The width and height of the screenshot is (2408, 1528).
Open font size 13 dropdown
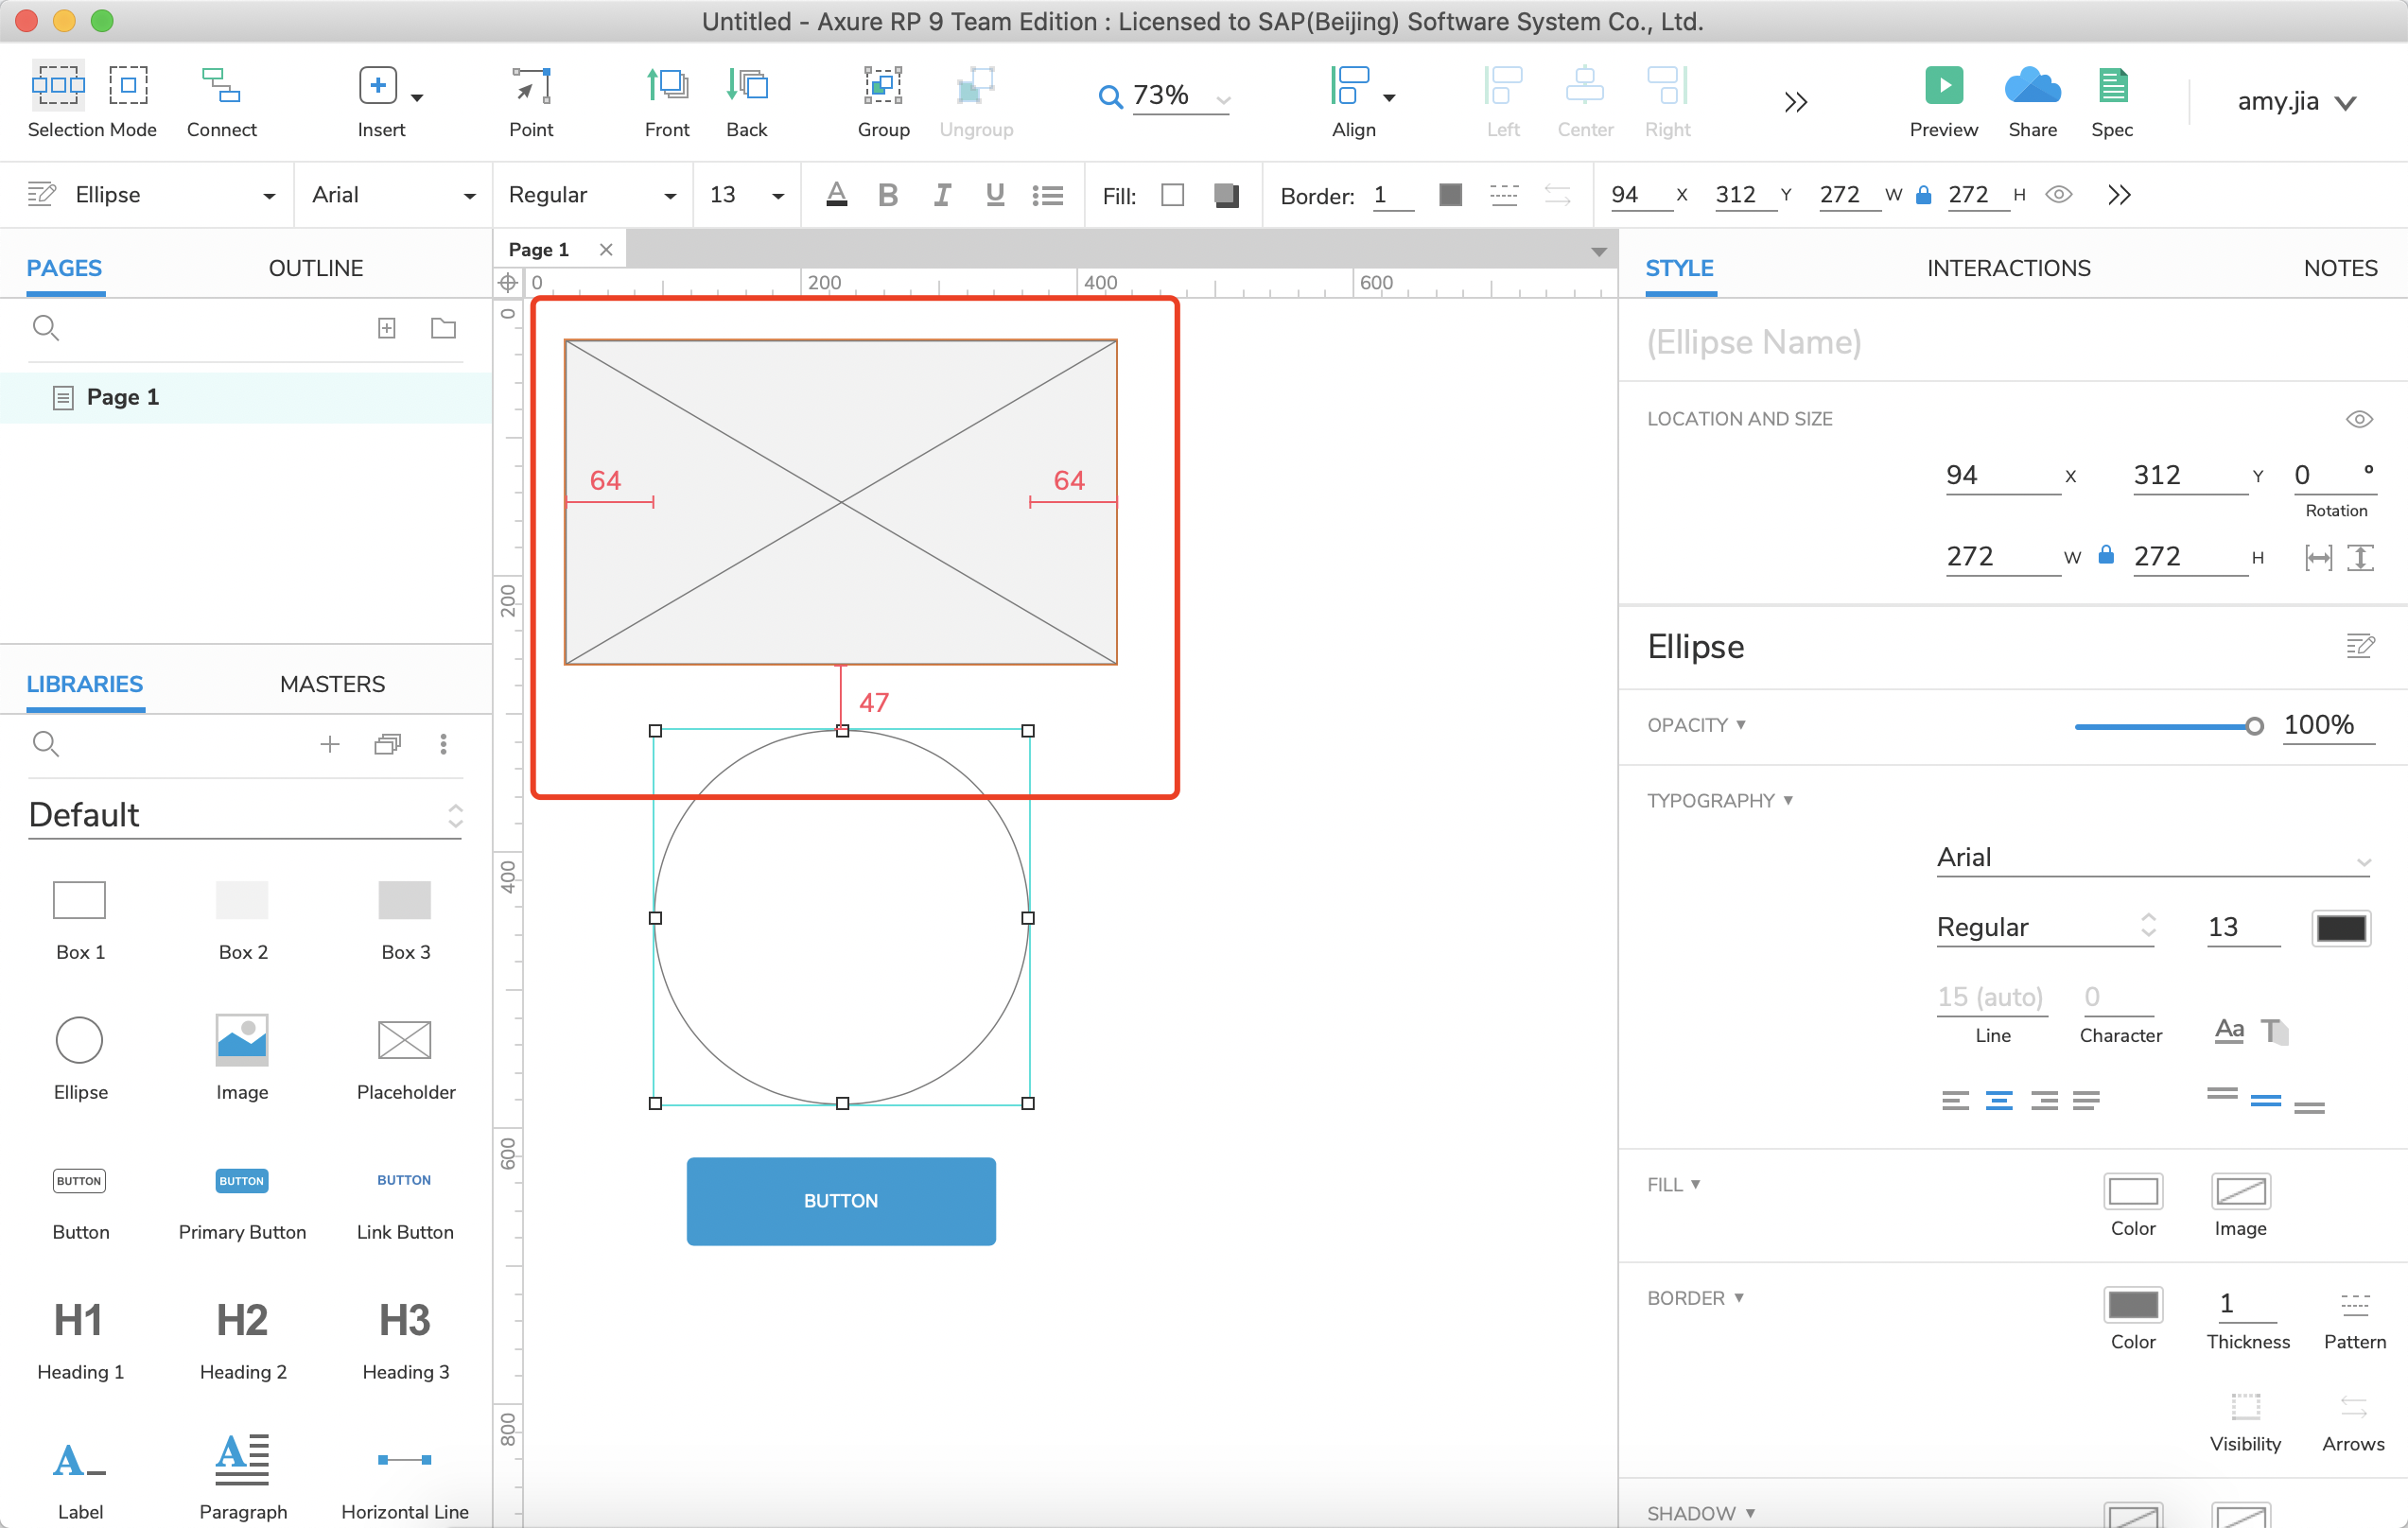746,195
